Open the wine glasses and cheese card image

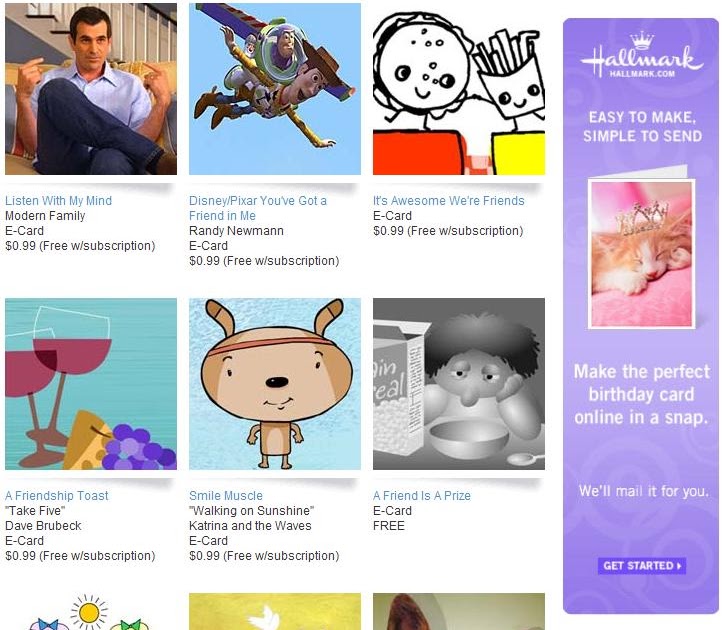click(x=91, y=384)
